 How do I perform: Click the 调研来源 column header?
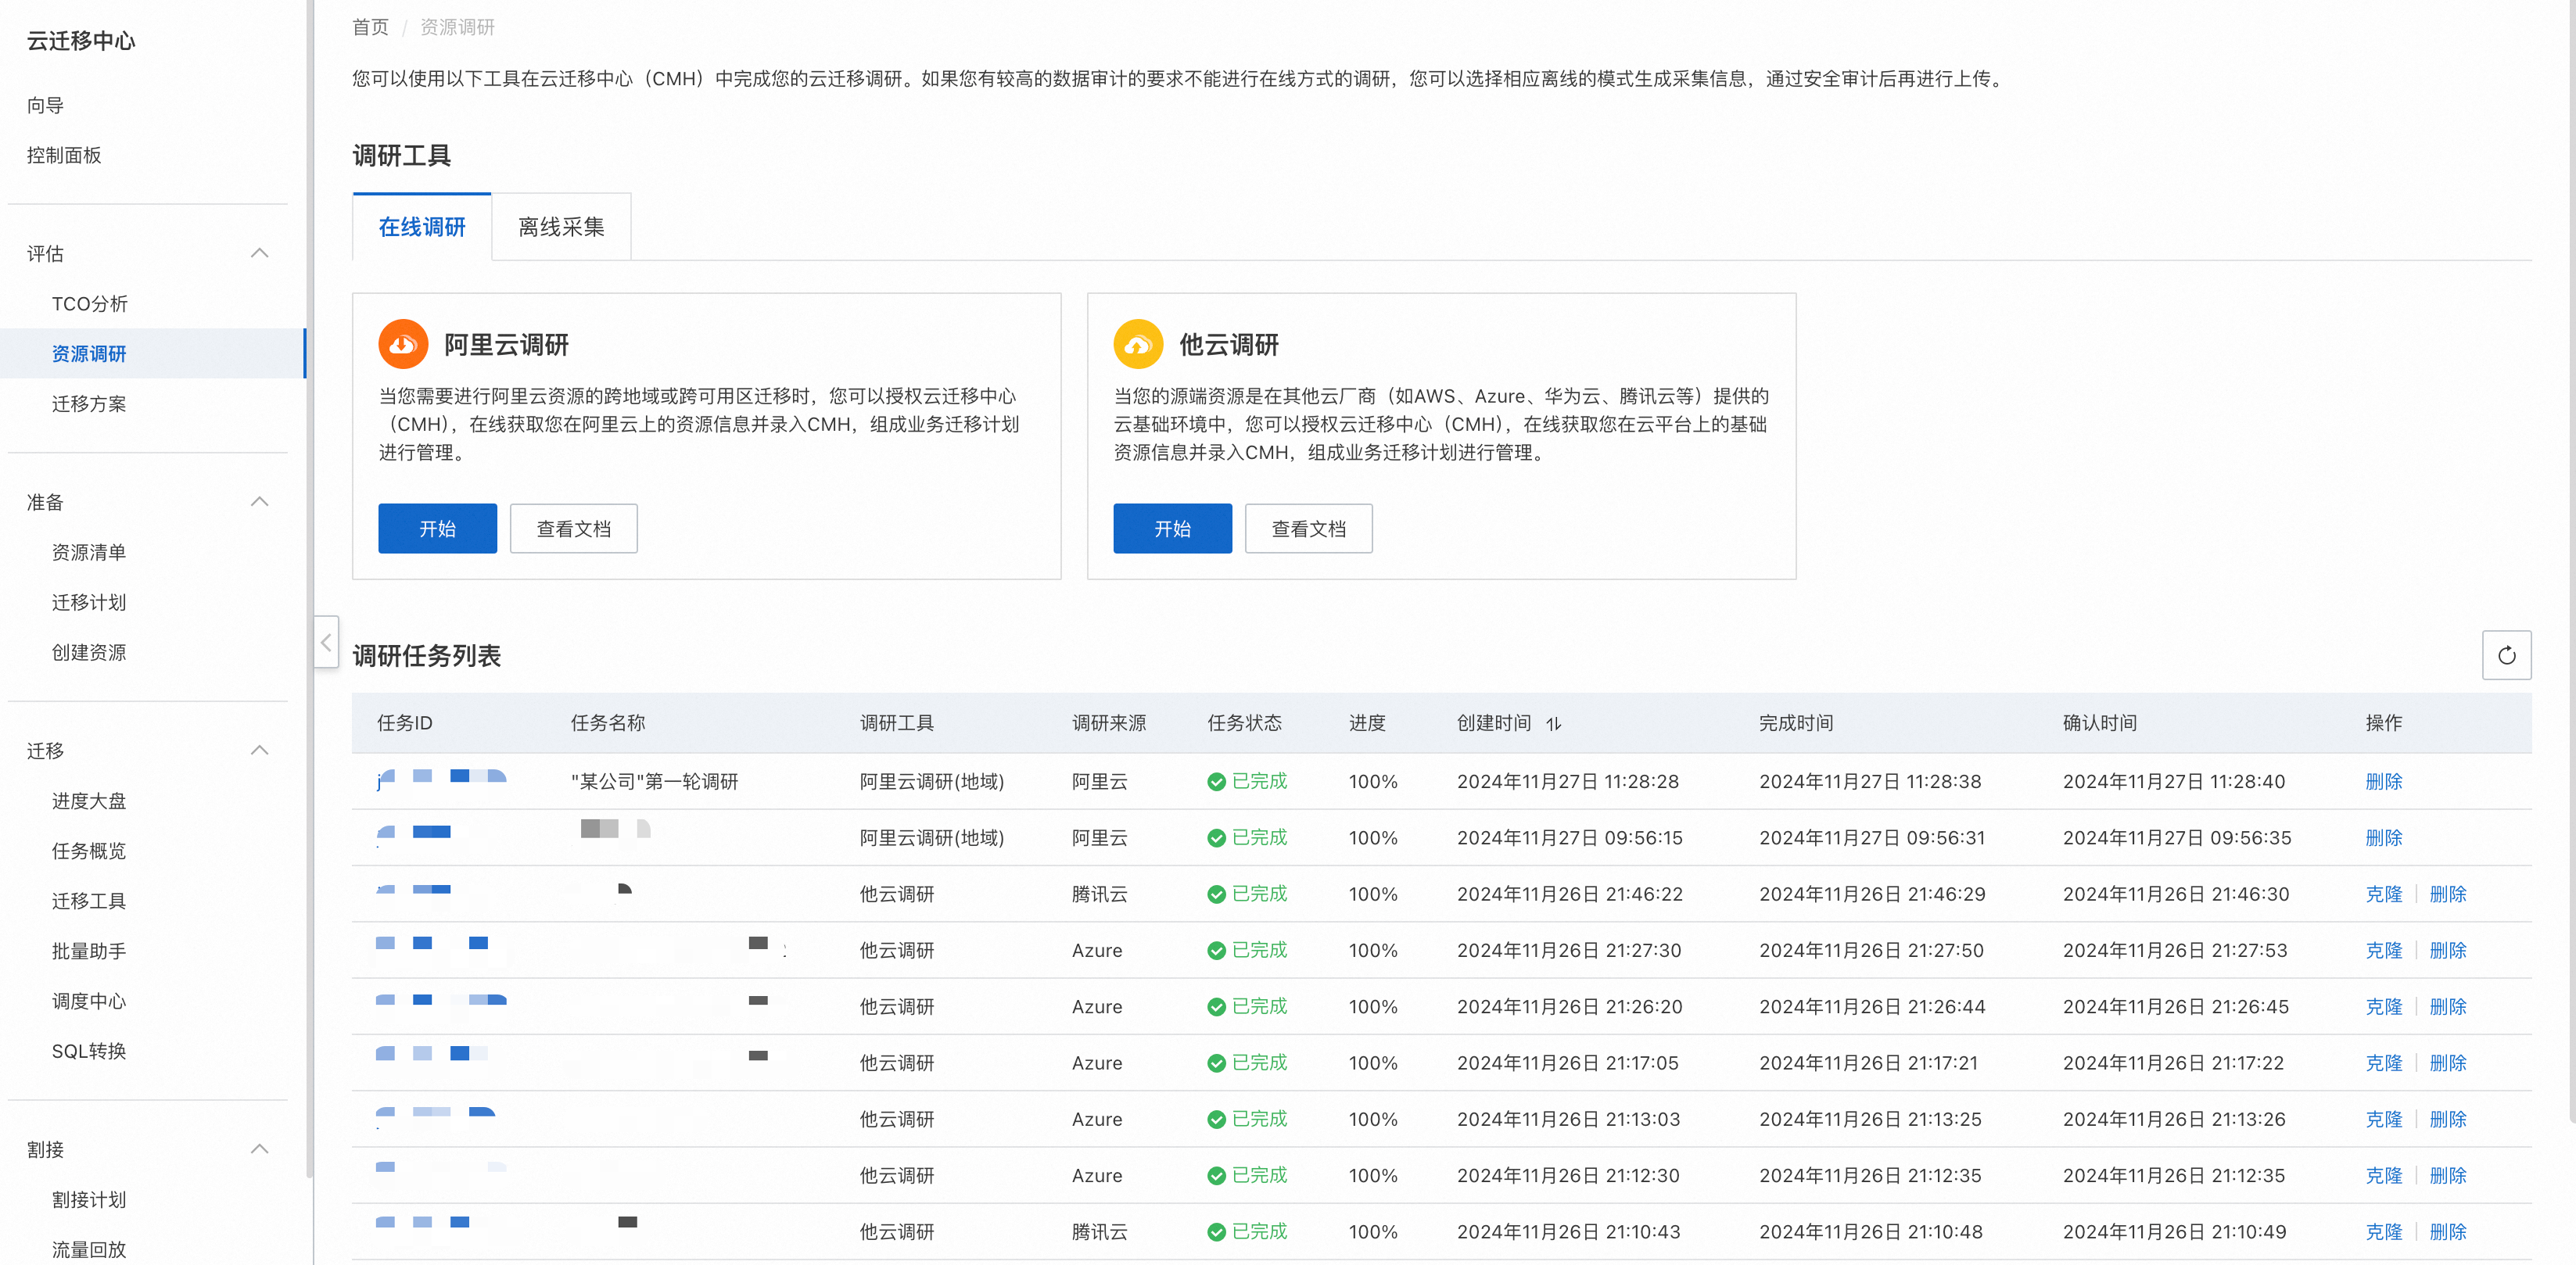click(x=1109, y=723)
